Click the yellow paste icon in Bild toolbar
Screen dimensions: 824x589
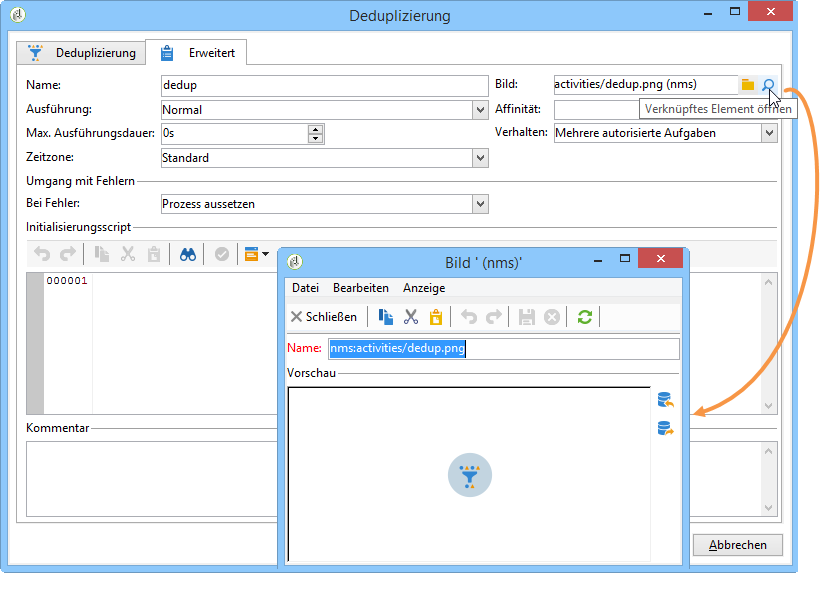coord(435,317)
